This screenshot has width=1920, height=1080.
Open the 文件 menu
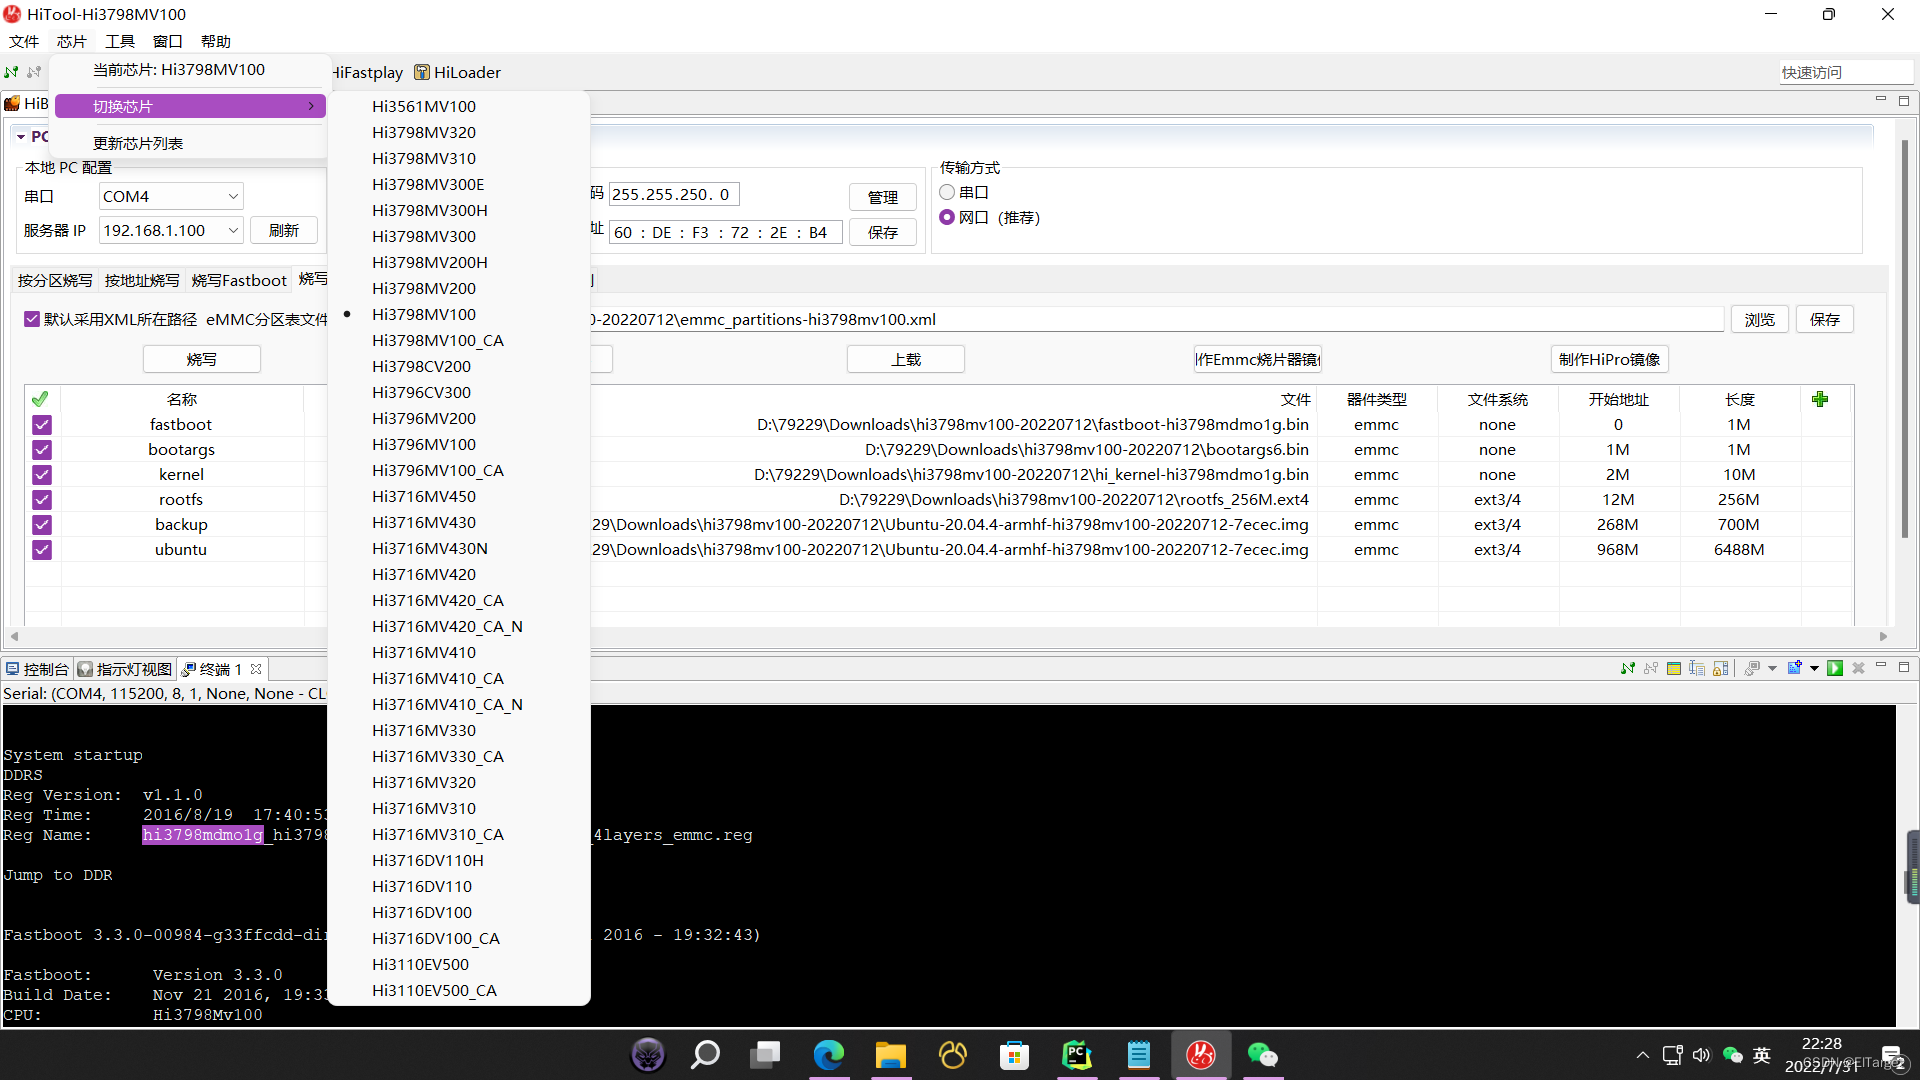[x=24, y=41]
